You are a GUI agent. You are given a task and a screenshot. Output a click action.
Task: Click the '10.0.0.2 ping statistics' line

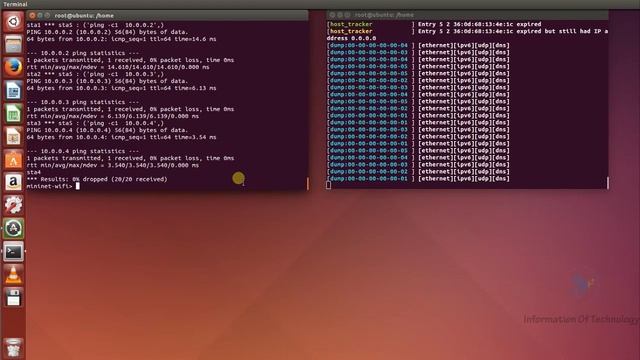pos(83,53)
